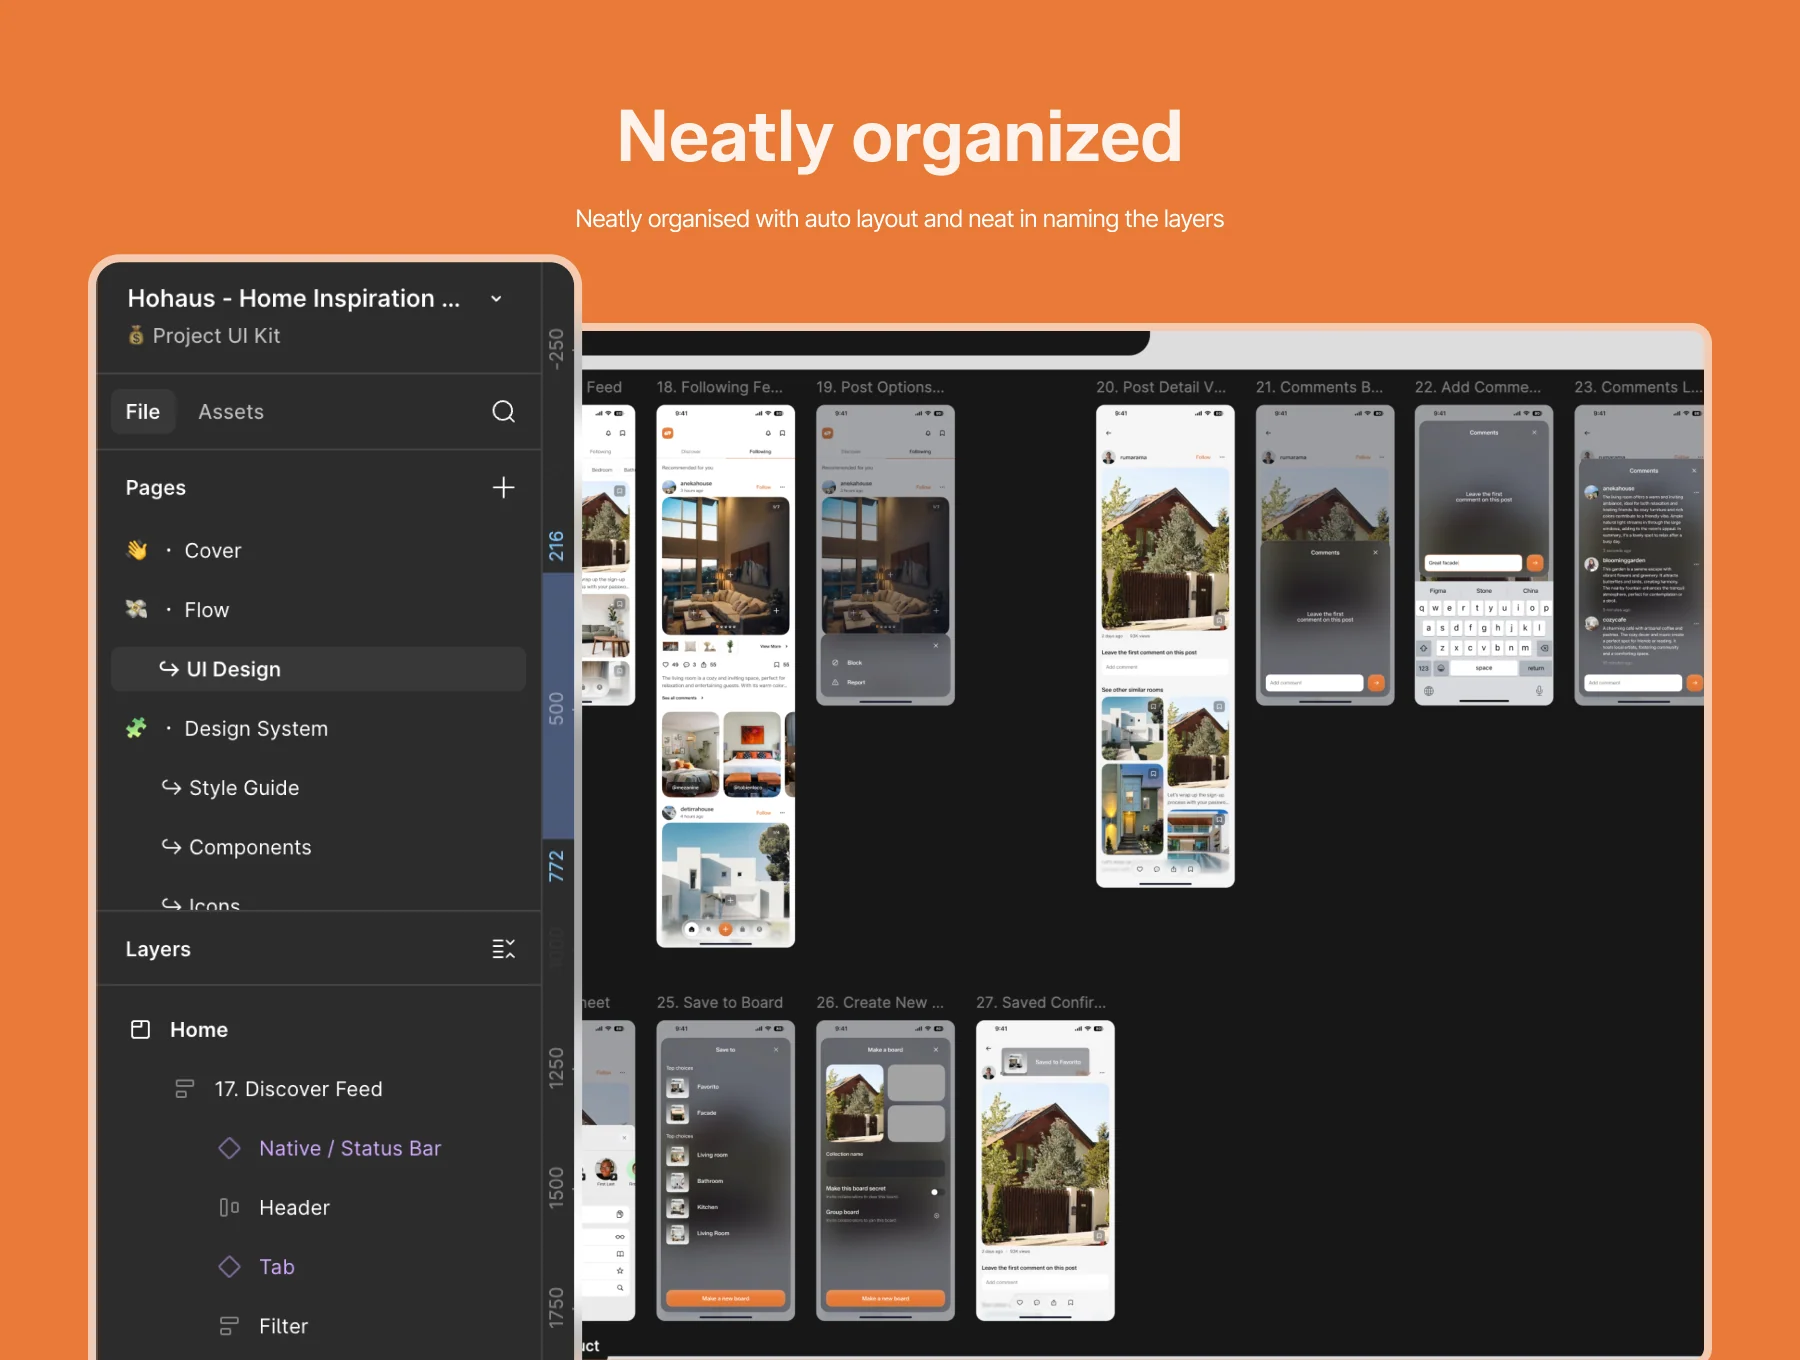This screenshot has width=1800, height=1360.
Task: Click the orange send button in frame 22
Action: click(x=1535, y=562)
